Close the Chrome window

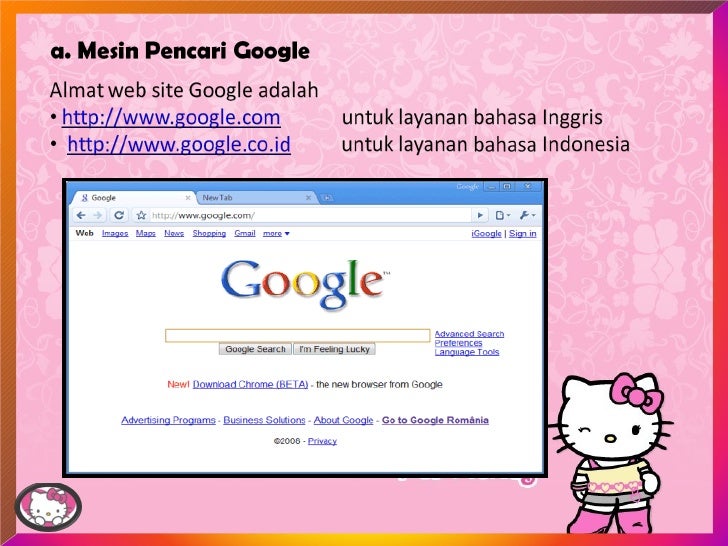click(528, 187)
